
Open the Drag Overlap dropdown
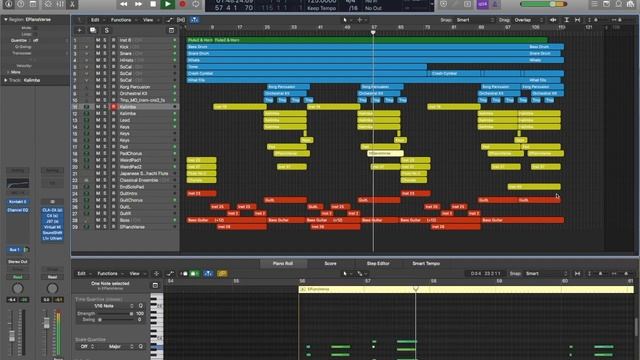[x=529, y=20]
